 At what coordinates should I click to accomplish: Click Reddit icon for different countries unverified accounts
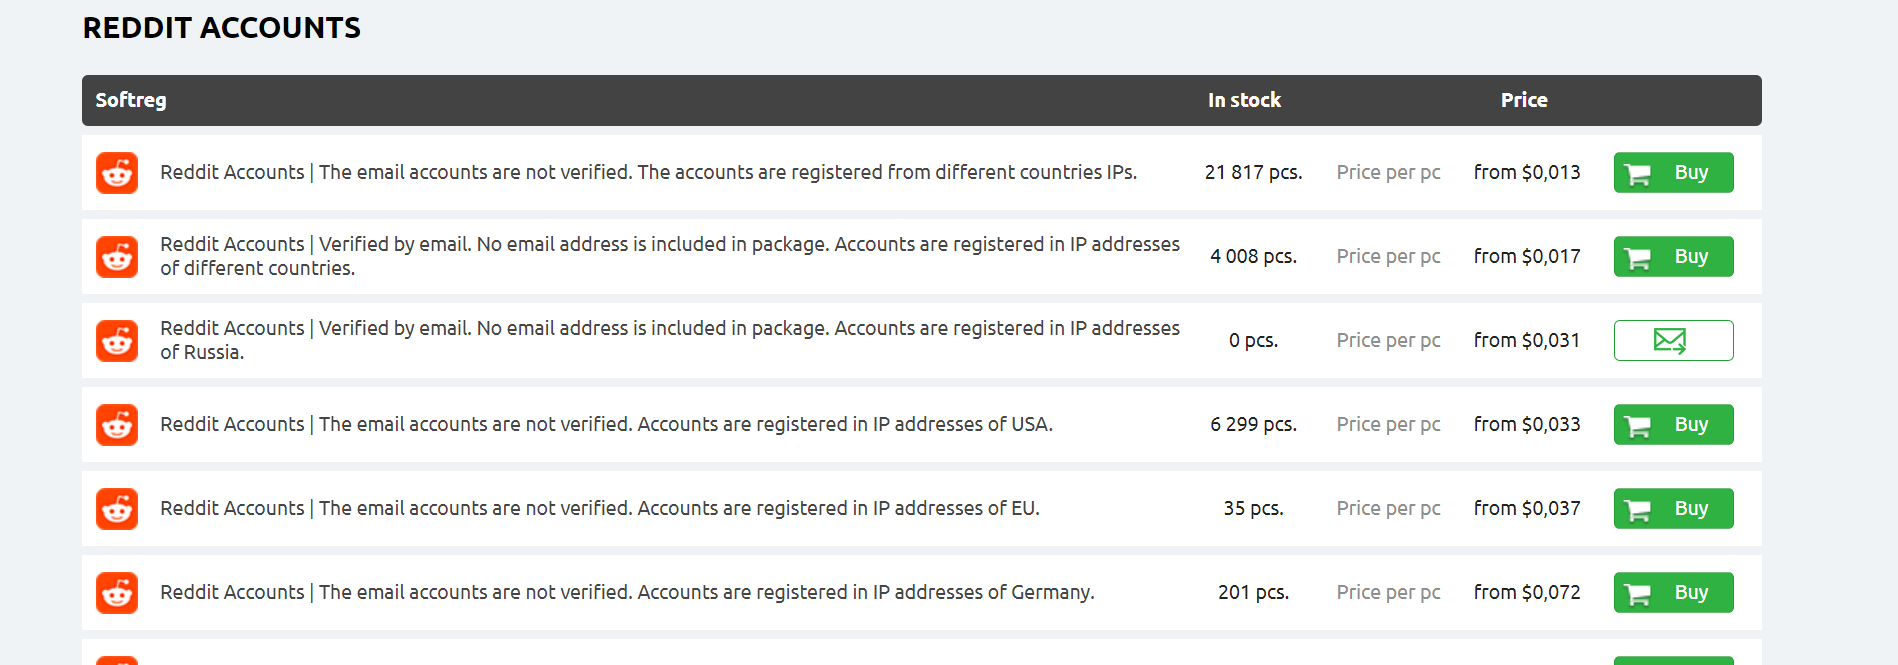pos(117,173)
